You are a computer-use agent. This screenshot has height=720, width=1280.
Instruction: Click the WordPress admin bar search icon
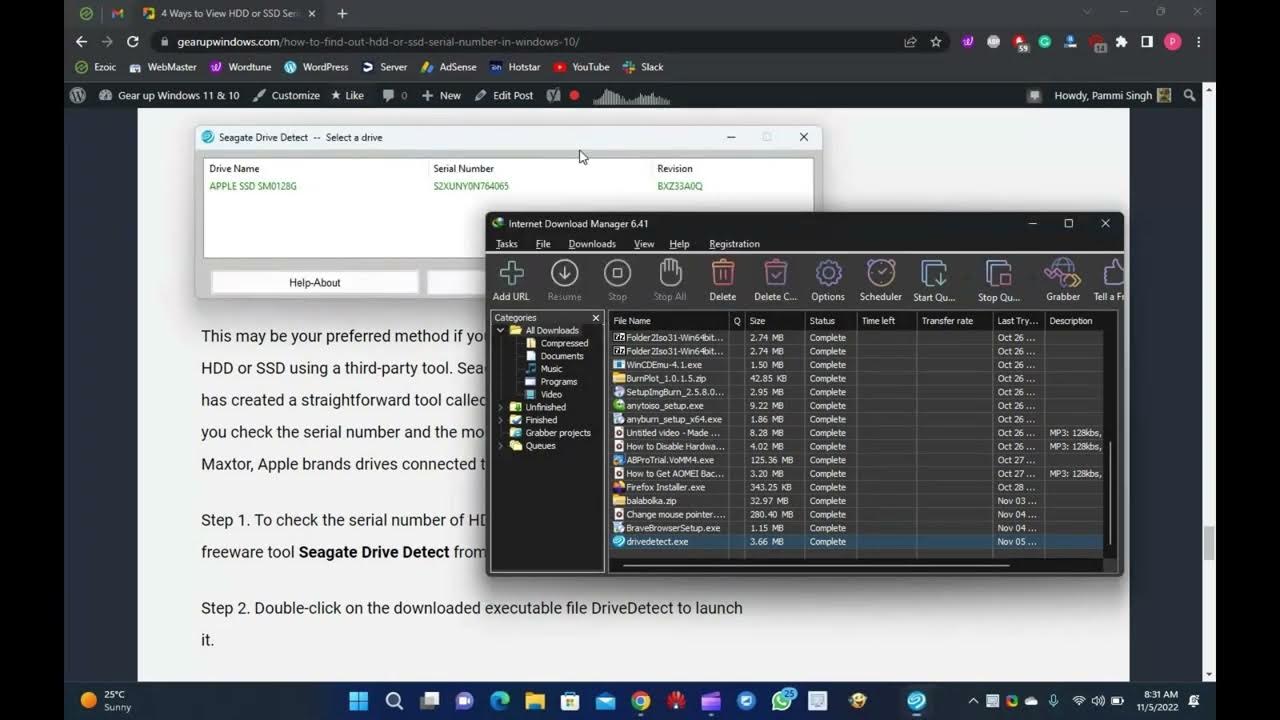click(1189, 95)
